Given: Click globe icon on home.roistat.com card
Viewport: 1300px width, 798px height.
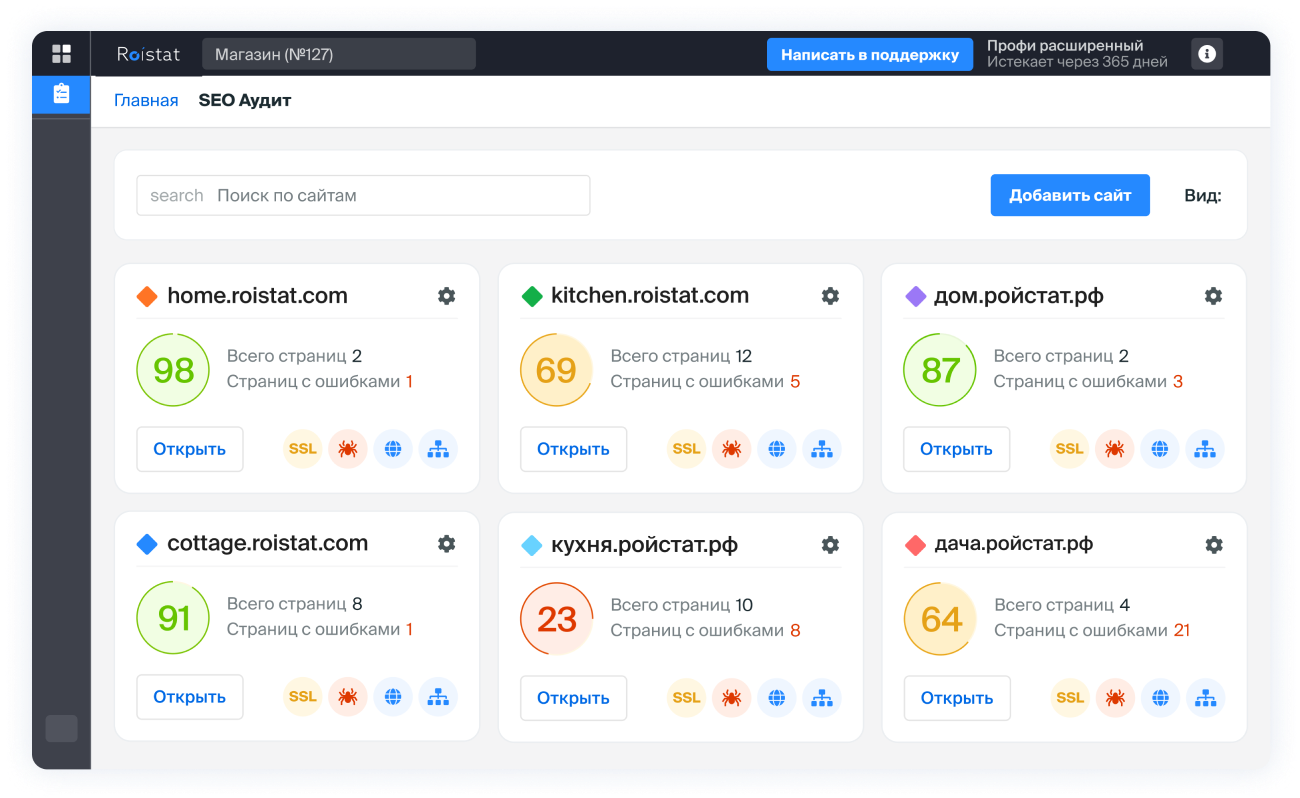Looking at the screenshot, I should 393,449.
